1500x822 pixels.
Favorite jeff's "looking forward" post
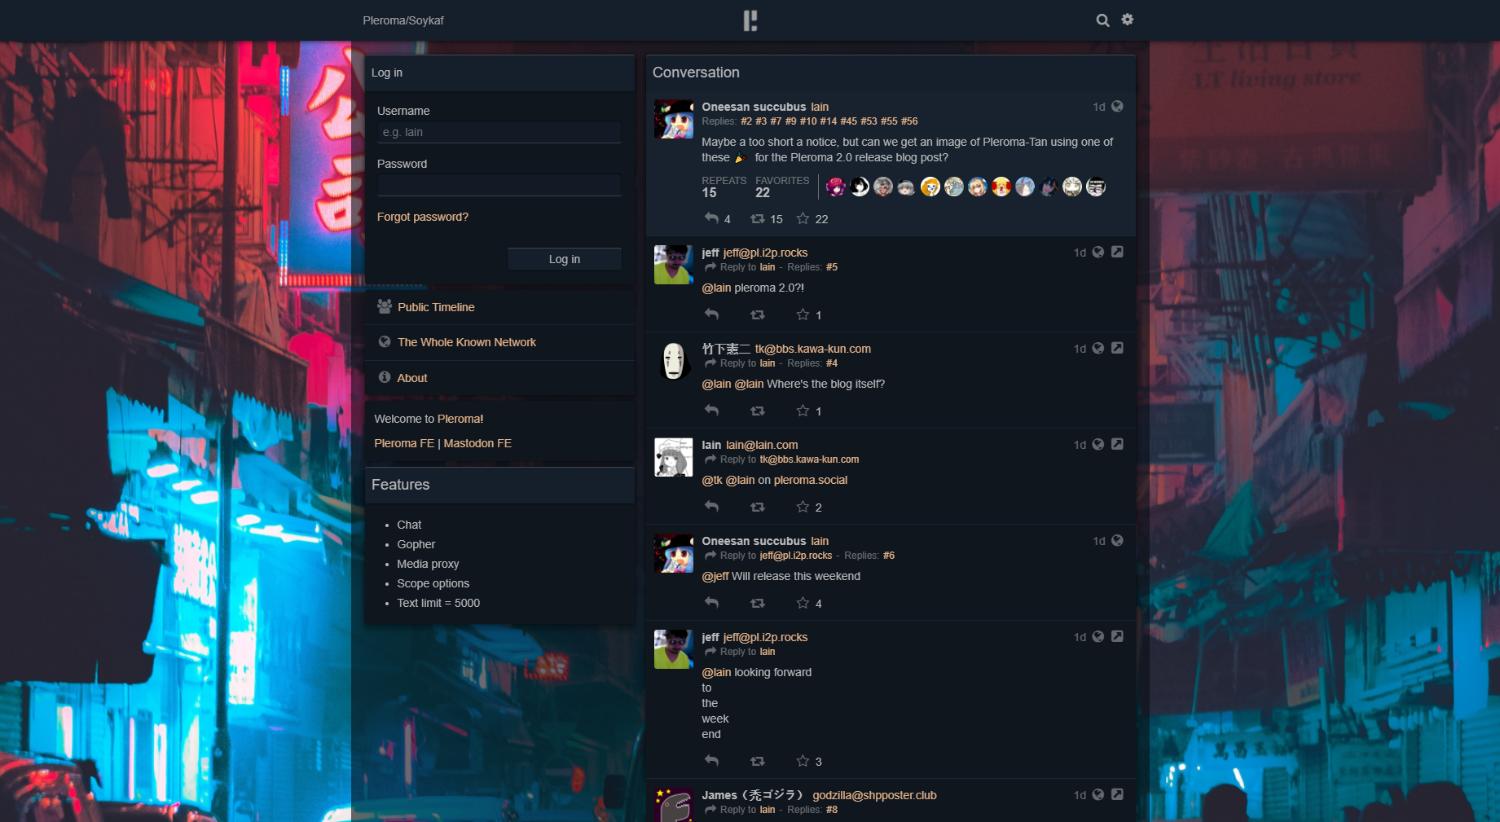[x=803, y=760]
